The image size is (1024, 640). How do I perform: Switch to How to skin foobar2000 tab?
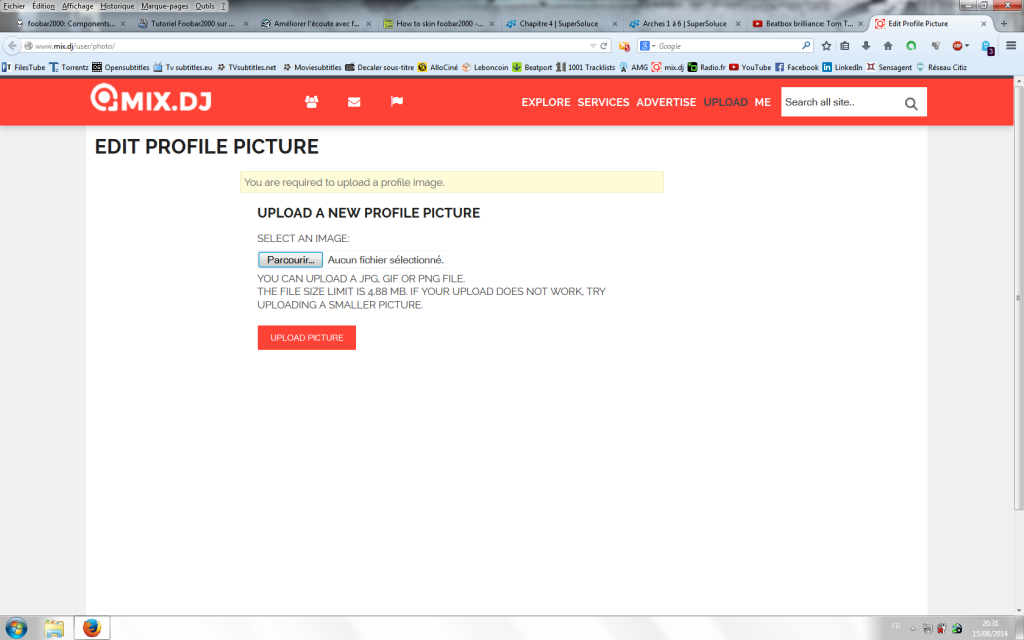click(x=439, y=24)
